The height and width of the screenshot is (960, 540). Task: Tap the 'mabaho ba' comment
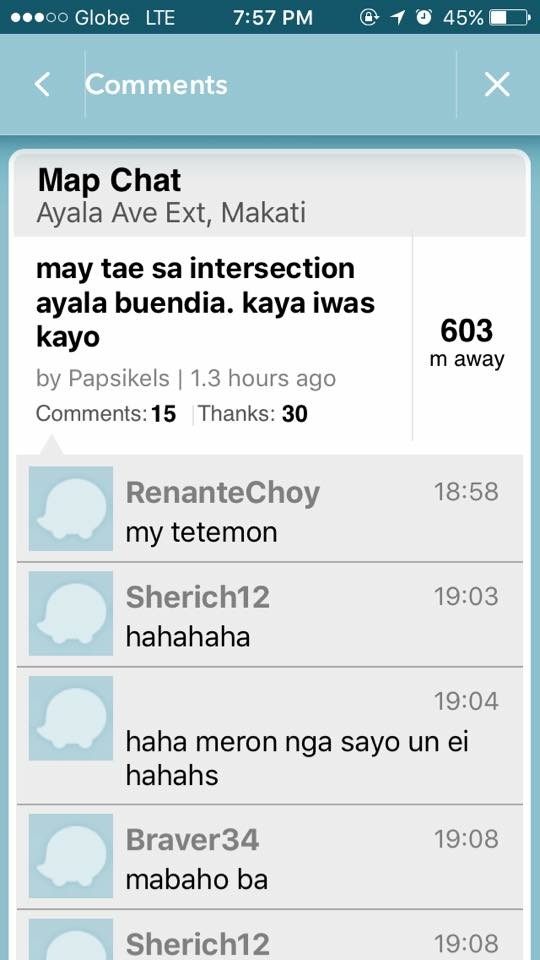197,880
